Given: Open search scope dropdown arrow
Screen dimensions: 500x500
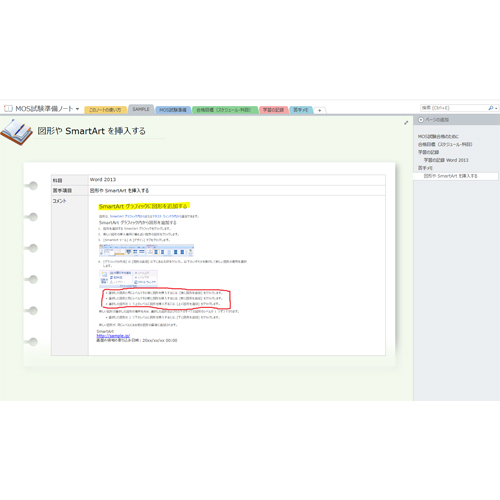Looking at the screenshot, I should pos(496,108).
